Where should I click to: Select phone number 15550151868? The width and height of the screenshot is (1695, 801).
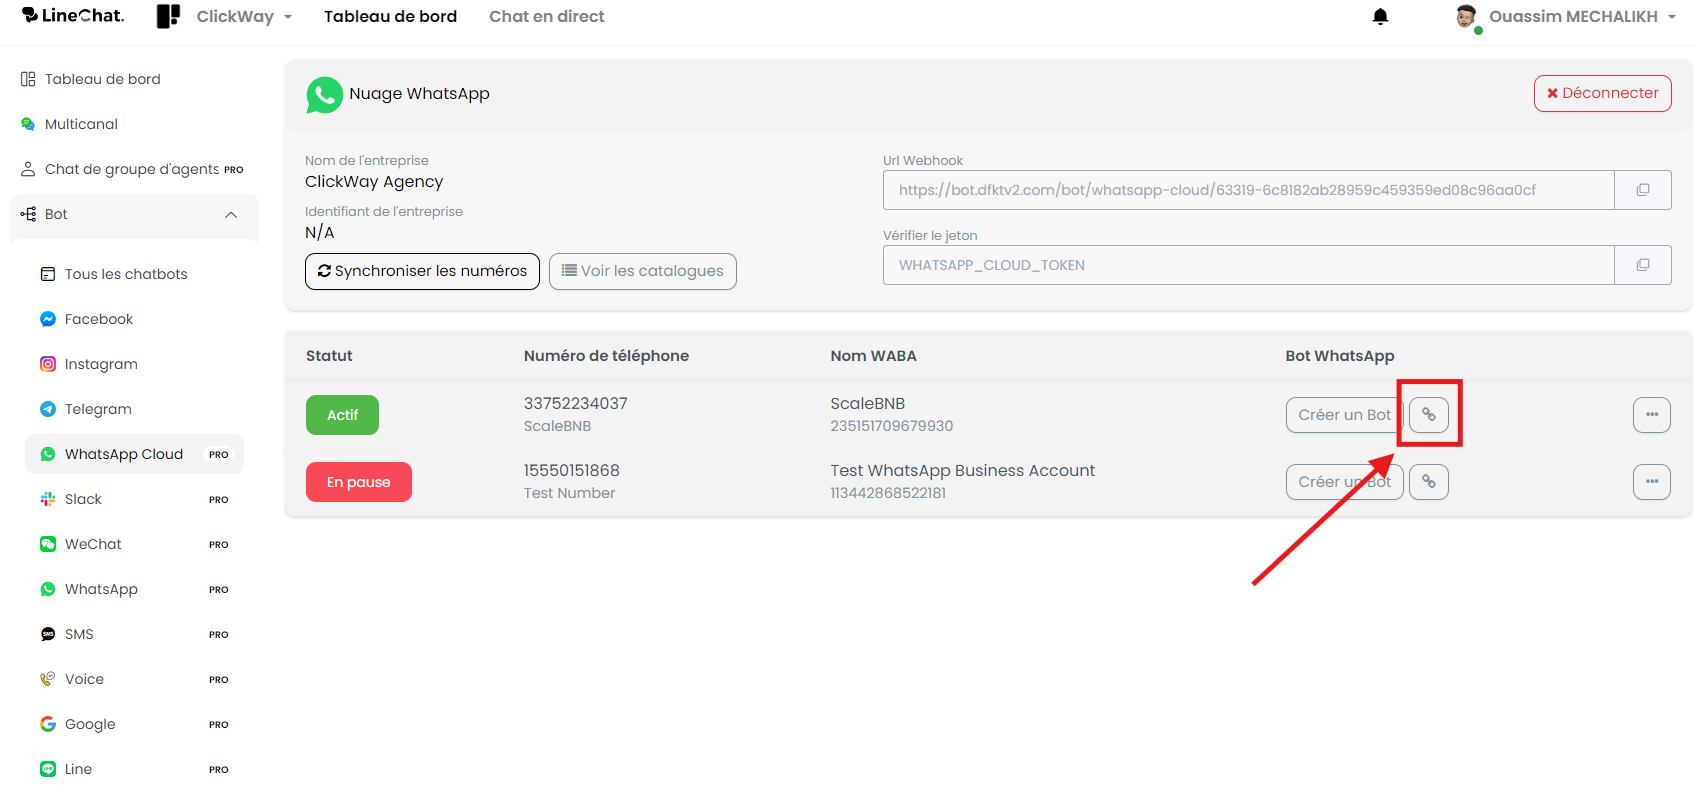pyautogui.click(x=571, y=471)
